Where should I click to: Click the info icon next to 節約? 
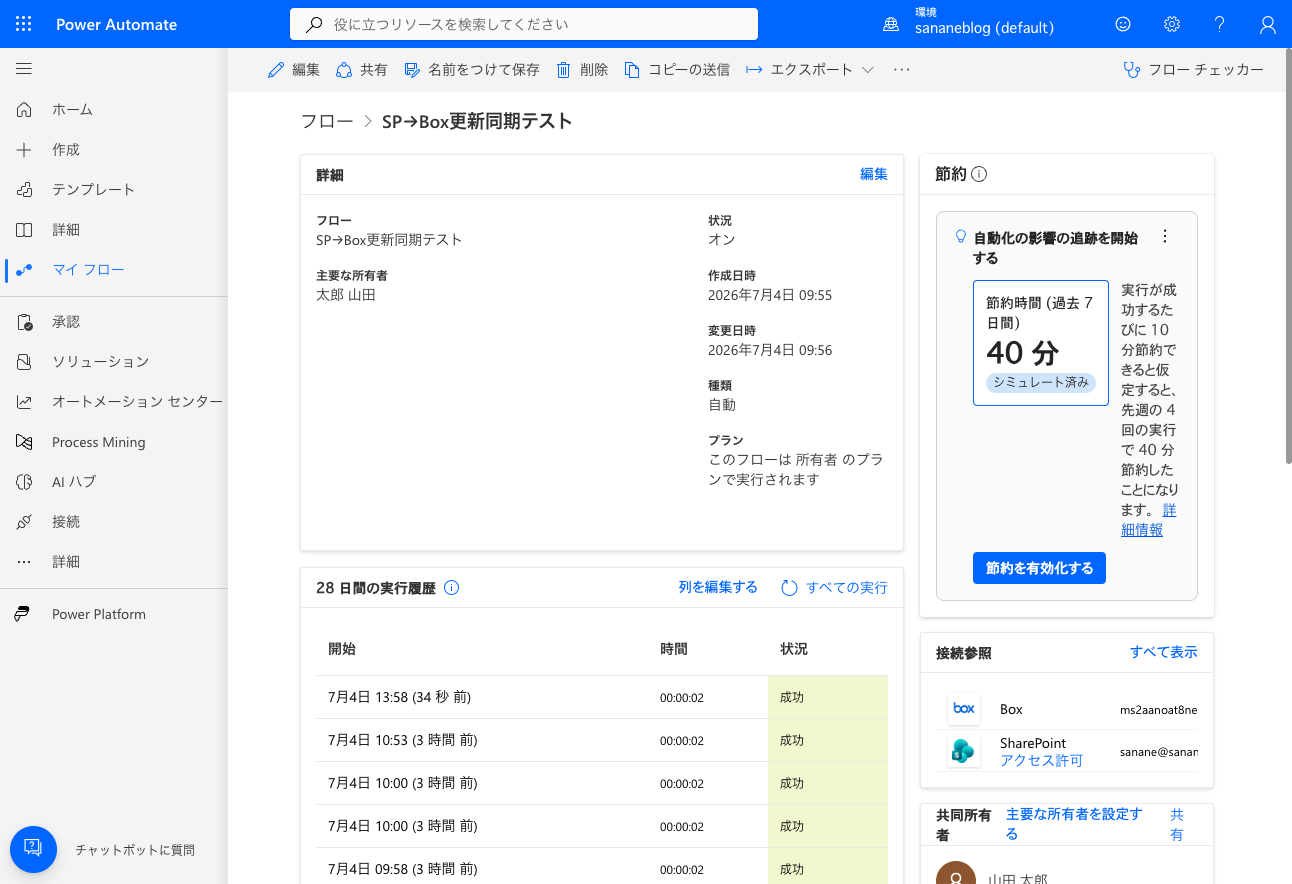tap(979, 174)
